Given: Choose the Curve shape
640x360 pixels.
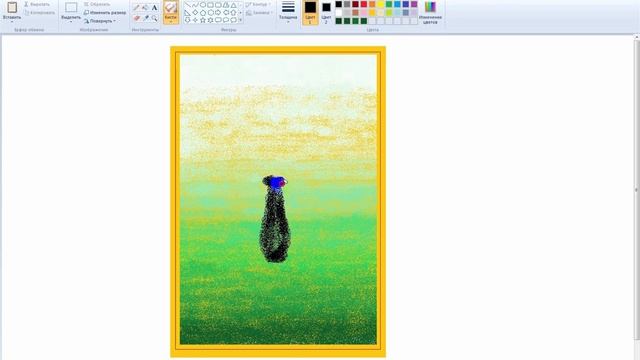Looking at the screenshot, I should pos(195,4).
